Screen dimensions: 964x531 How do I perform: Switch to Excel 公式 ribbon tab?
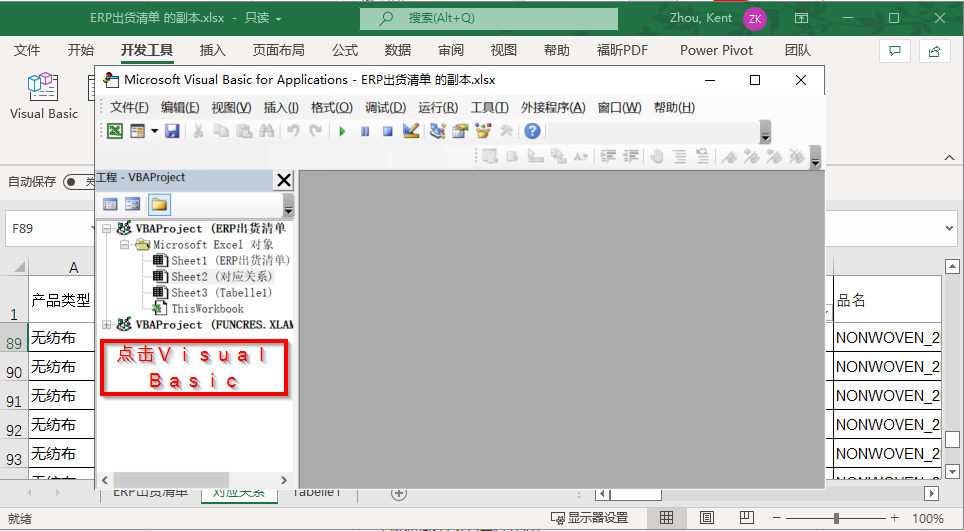[345, 50]
